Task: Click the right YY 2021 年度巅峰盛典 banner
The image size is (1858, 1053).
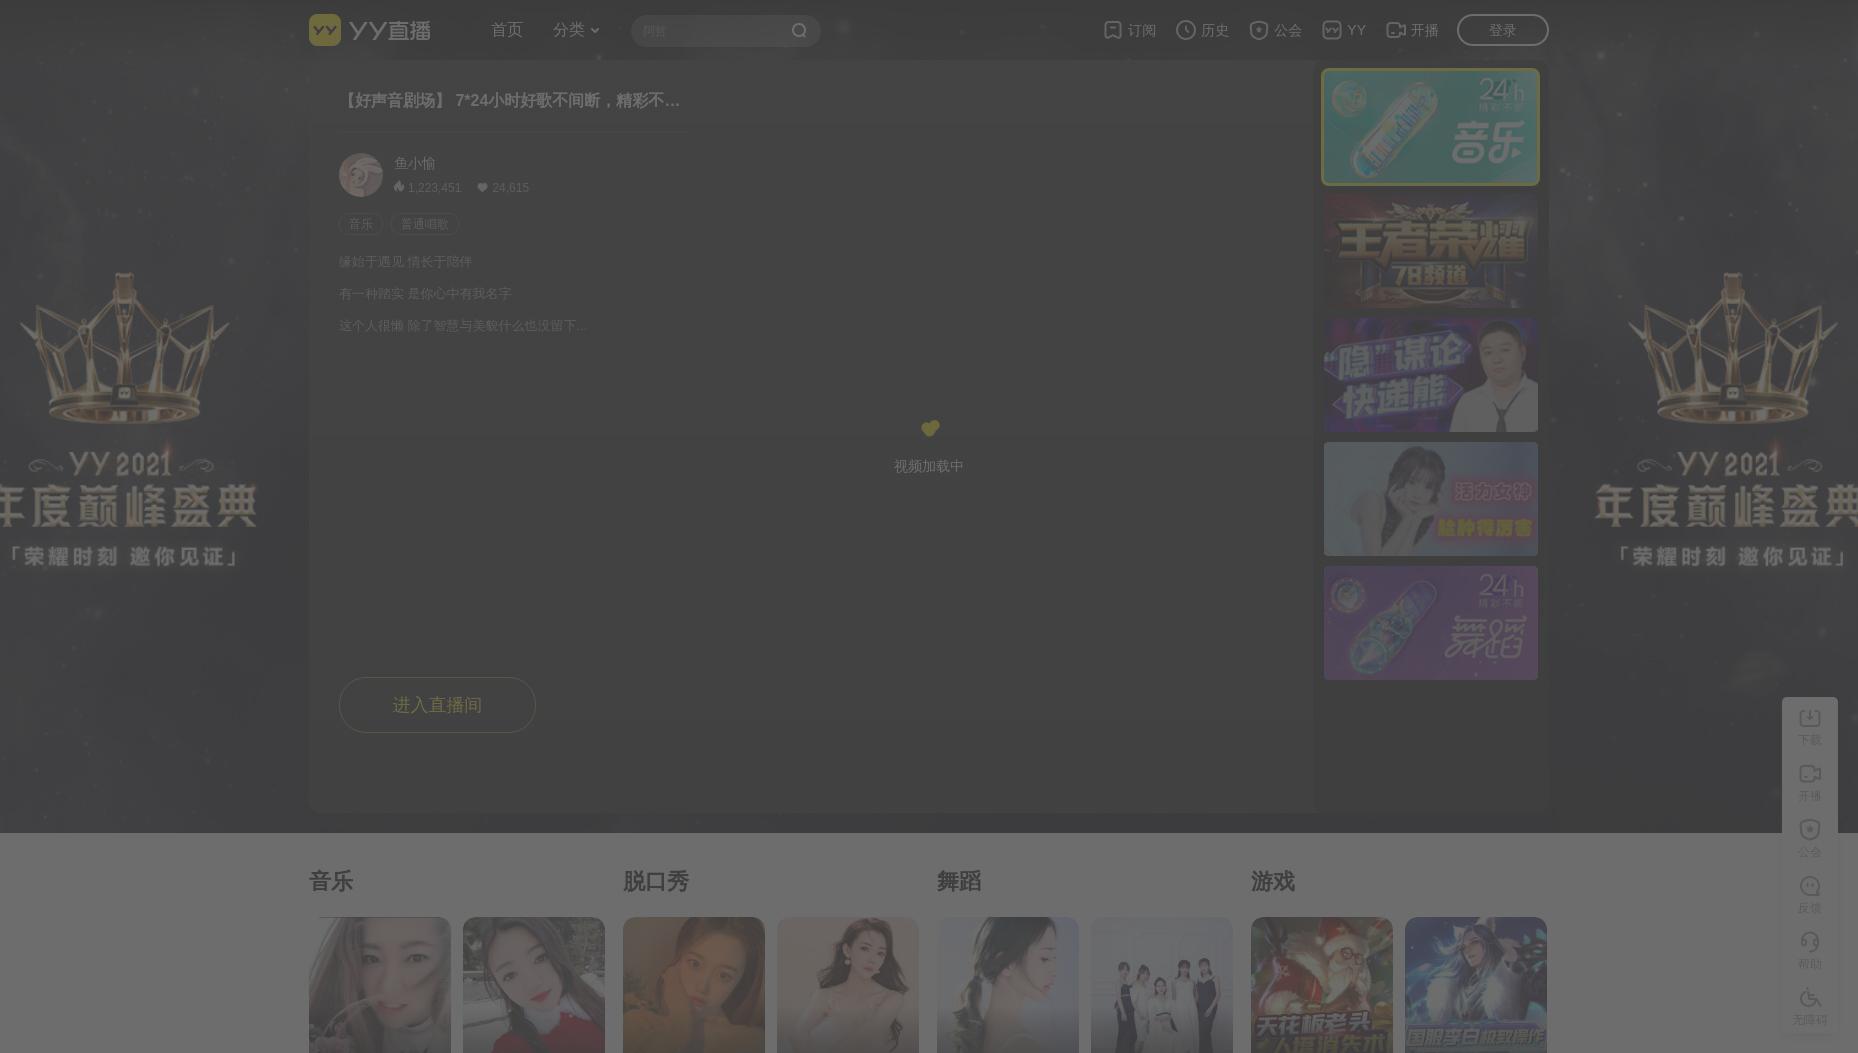Action: [x=1728, y=420]
